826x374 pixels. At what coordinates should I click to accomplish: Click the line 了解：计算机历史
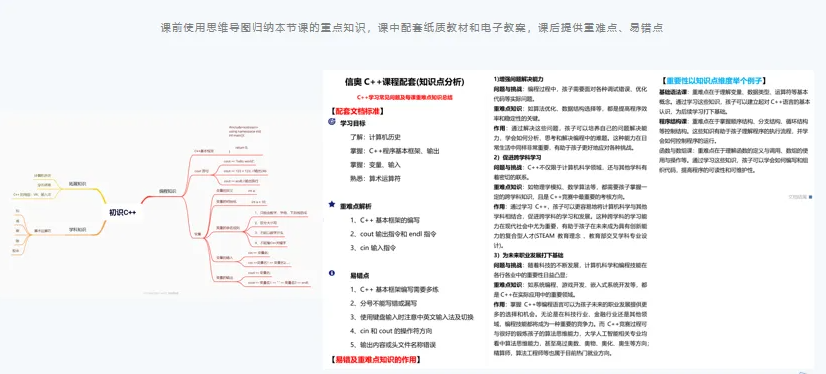coord(376,137)
